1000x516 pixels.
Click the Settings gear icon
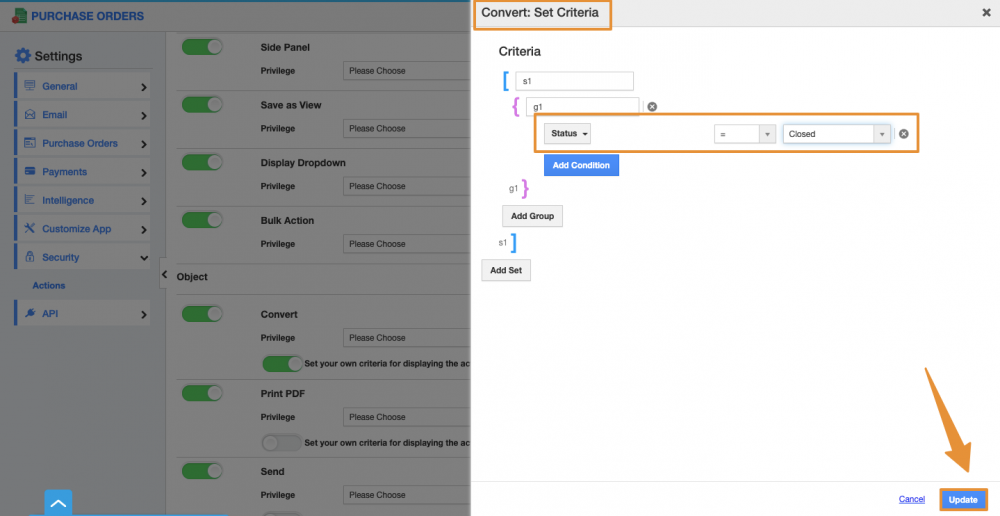click(23, 56)
